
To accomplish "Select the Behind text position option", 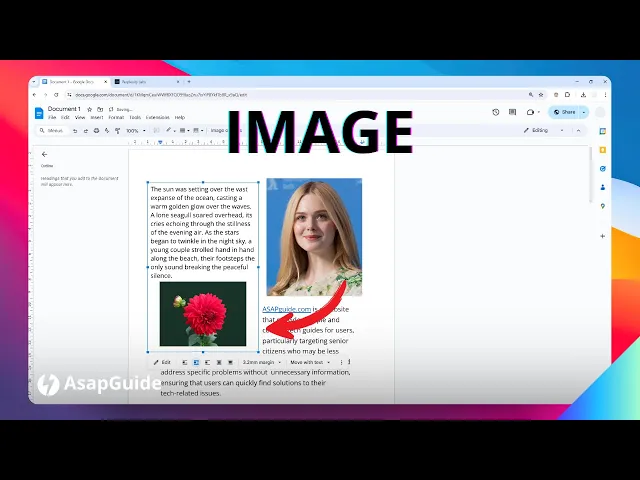I will pos(219,362).
